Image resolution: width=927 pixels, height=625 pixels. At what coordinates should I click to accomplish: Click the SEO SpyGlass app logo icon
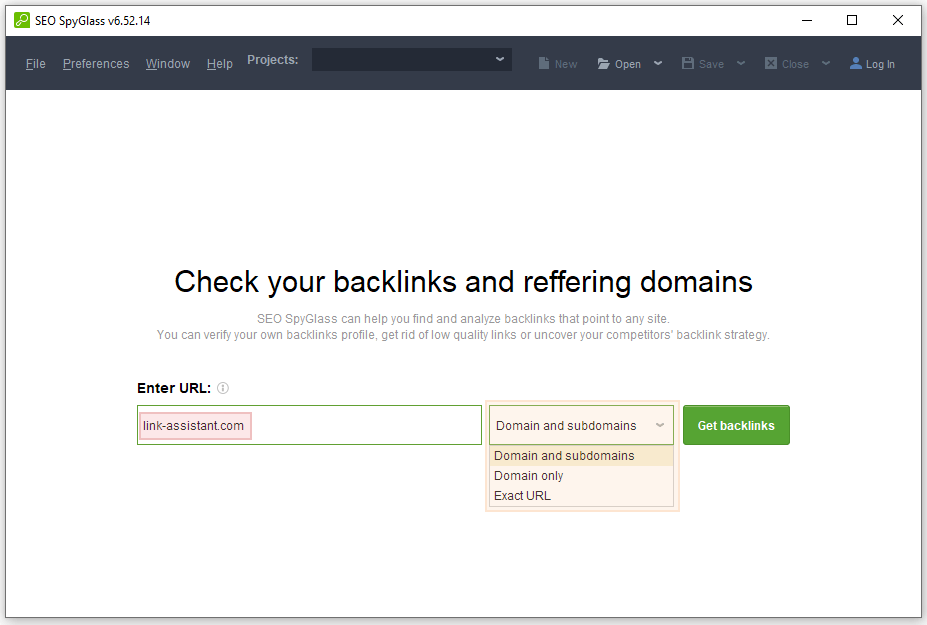pos(22,20)
